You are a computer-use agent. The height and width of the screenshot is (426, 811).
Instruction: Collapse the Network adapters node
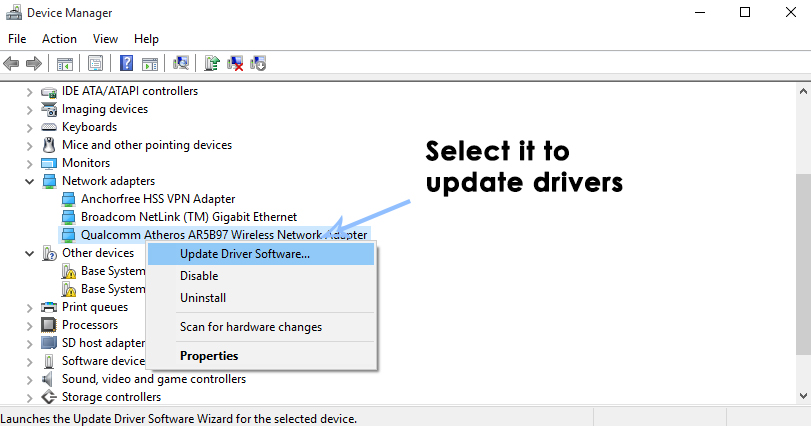[29, 181]
